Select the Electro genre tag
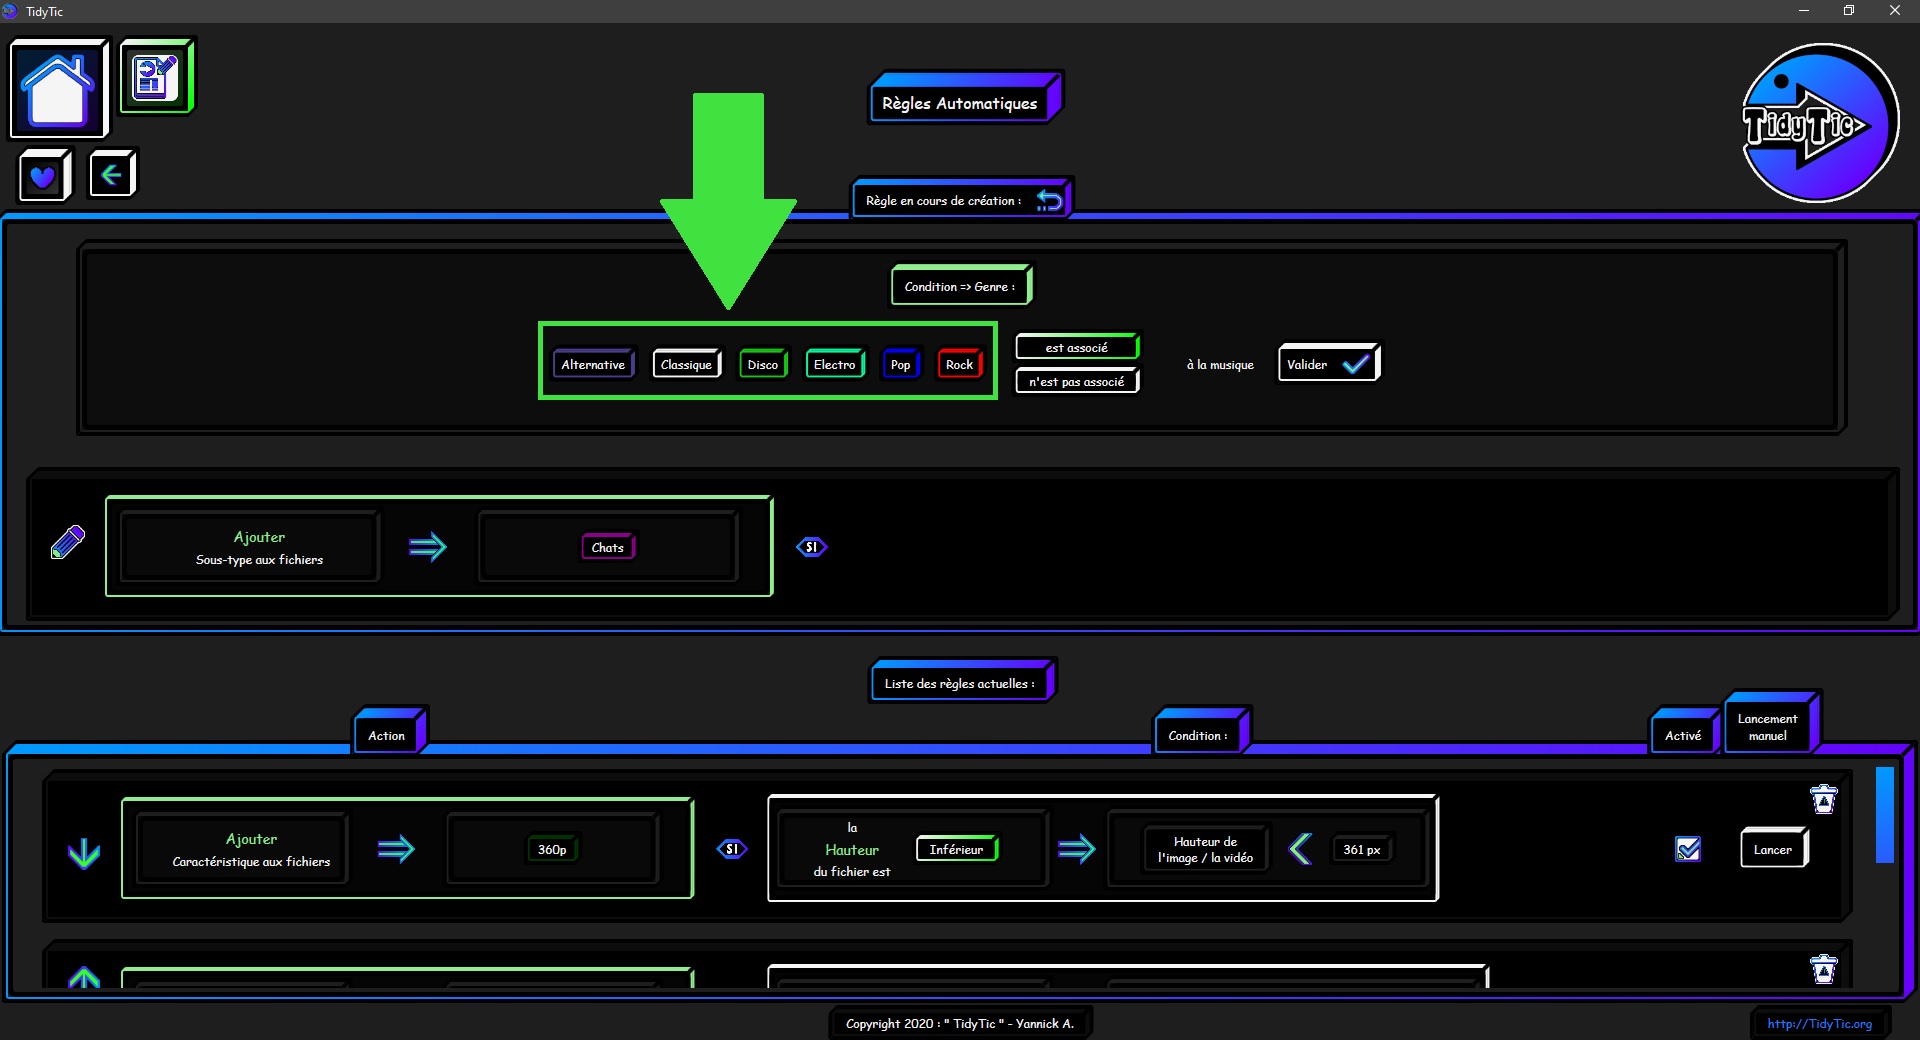1920x1040 pixels. point(834,365)
